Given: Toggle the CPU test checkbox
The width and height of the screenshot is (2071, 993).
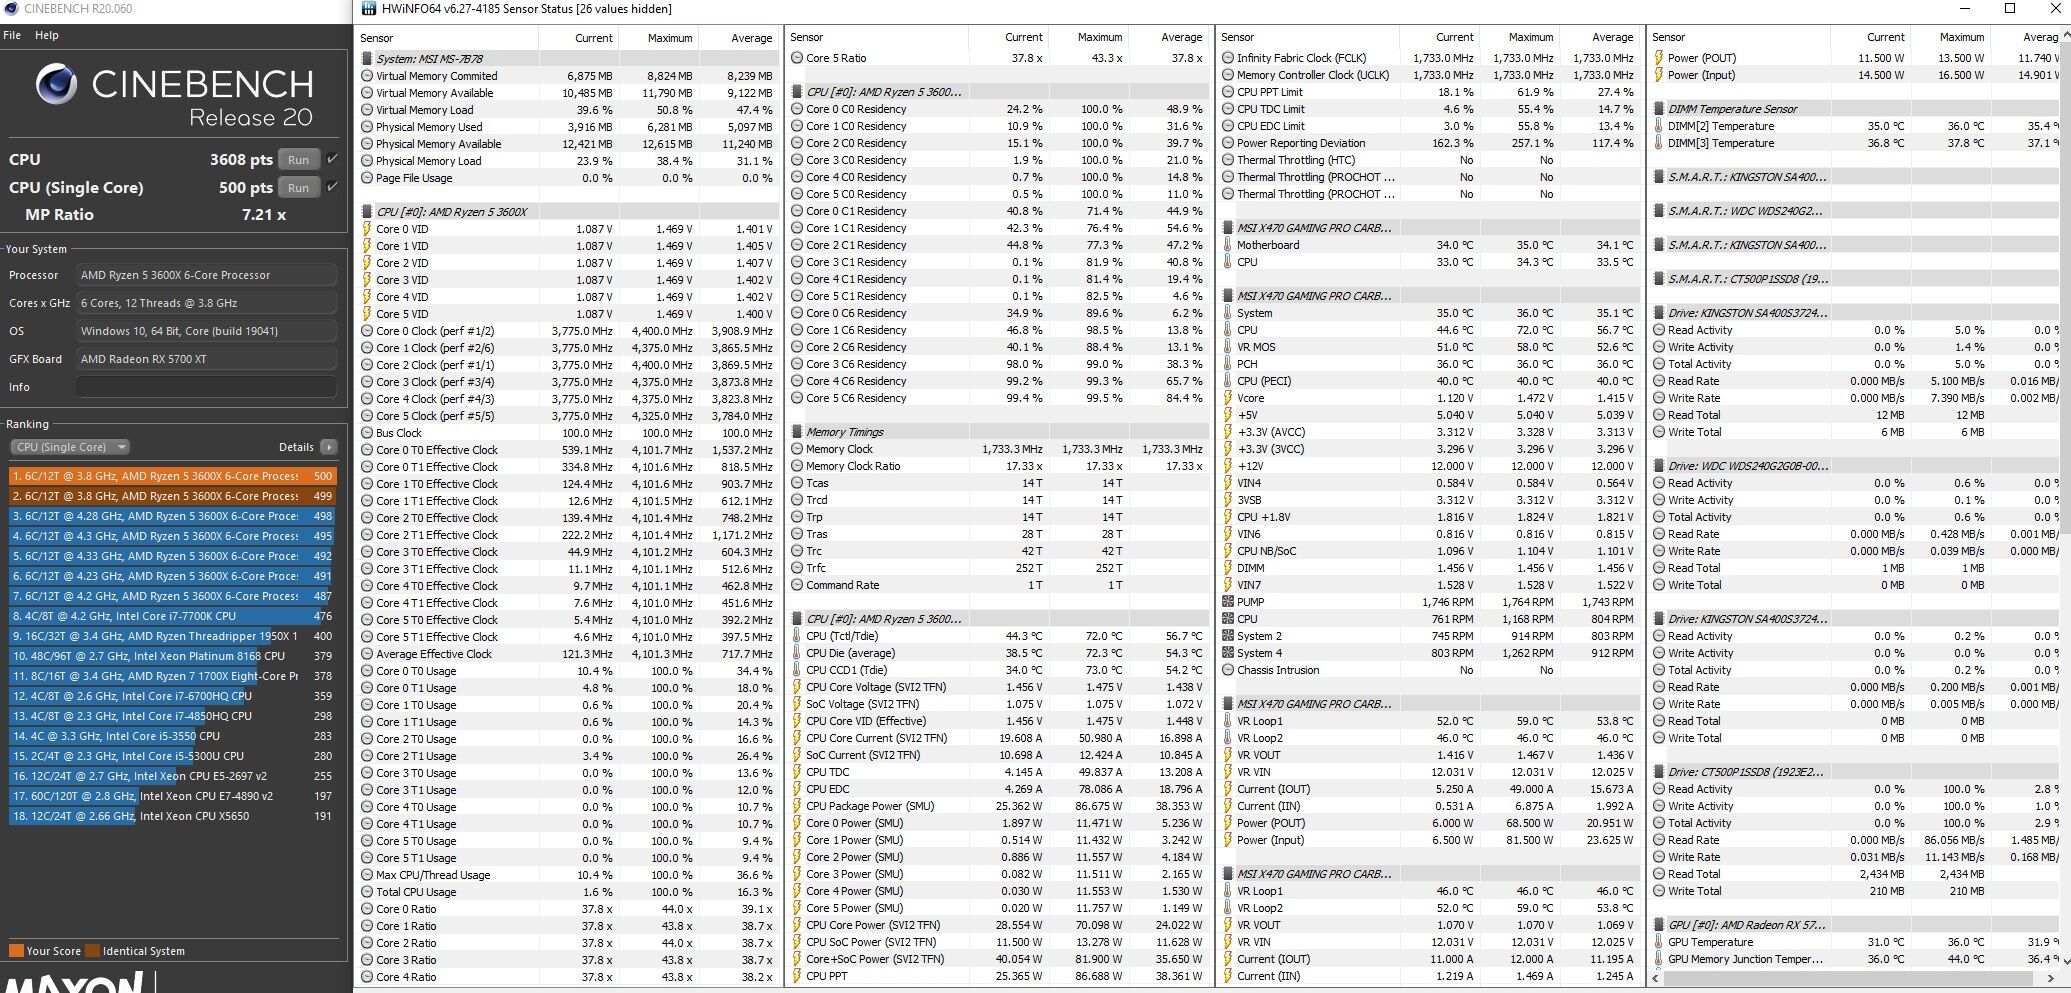Looking at the screenshot, I should pos(332,159).
